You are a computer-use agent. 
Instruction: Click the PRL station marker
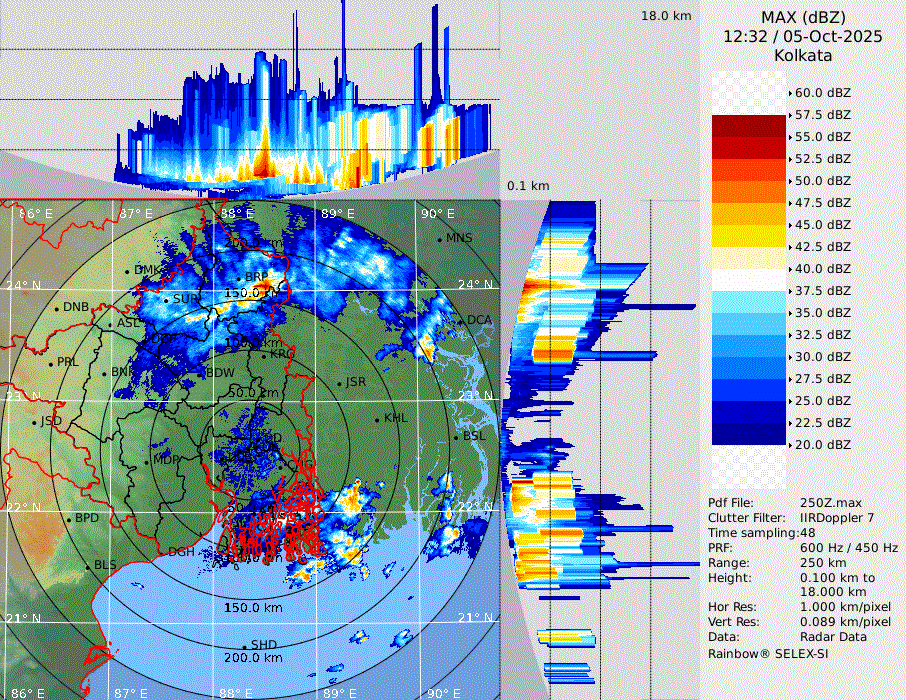[50, 362]
